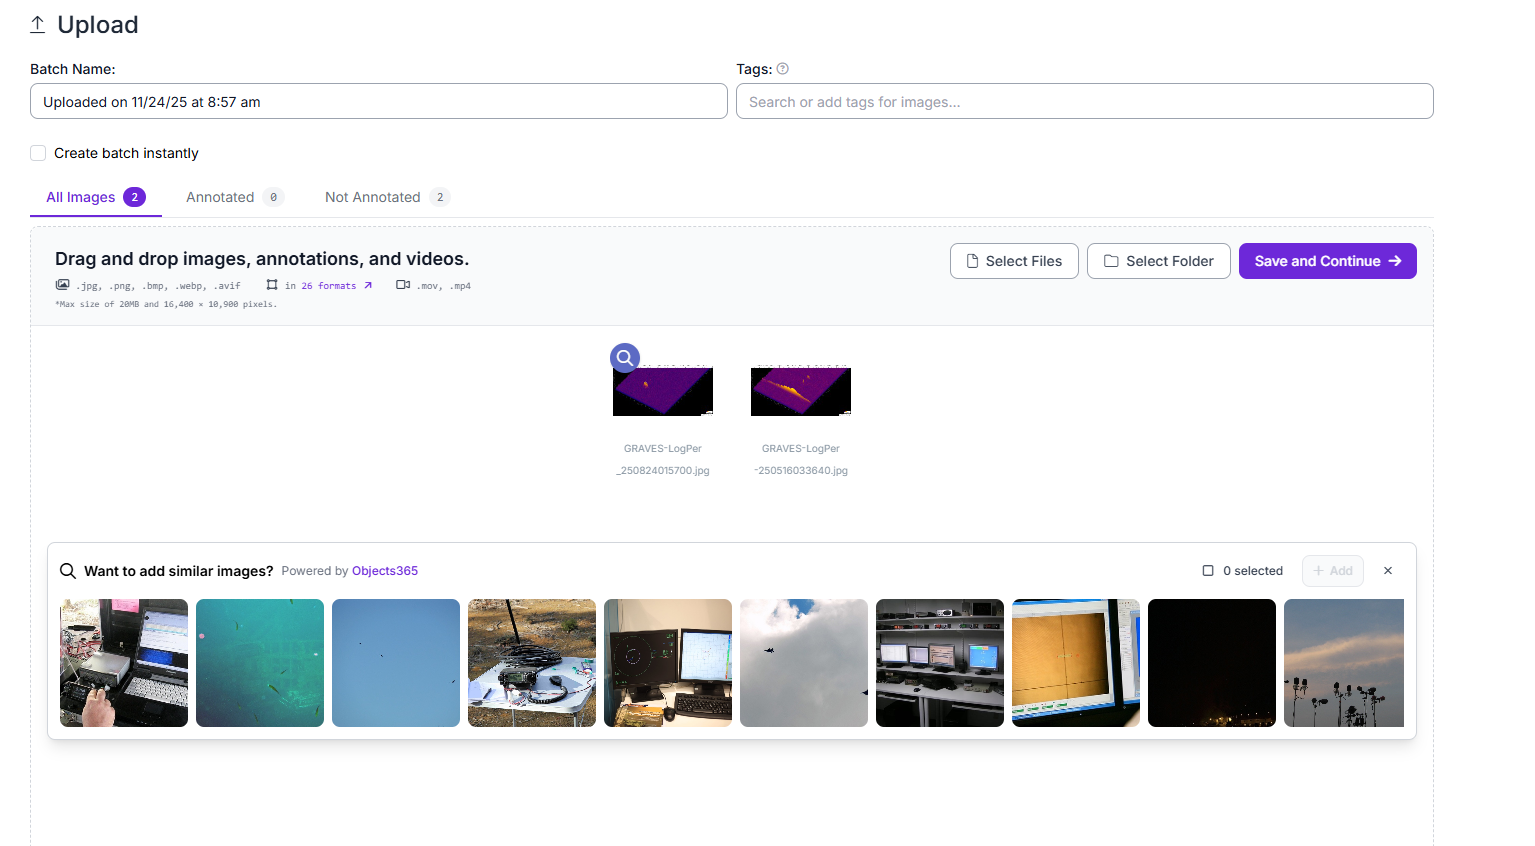Pick the cloudy sky with aircraft image
This screenshot has width=1535, height=846.
(804, 663)
